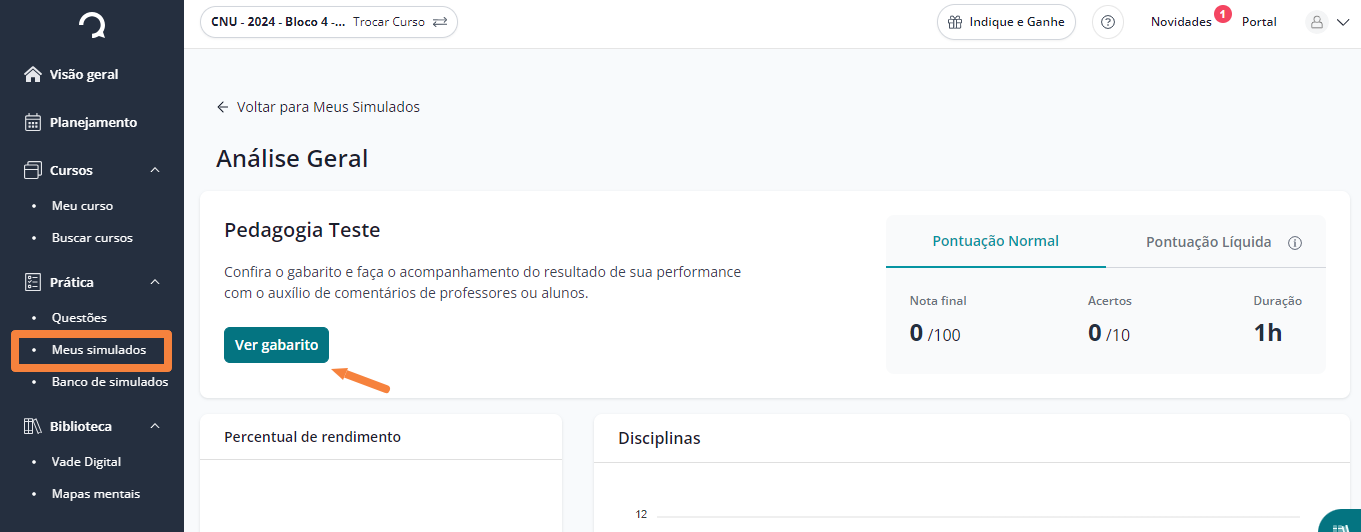Open Visão geral home icon
Viewport: 1361px width, 532px height.
(32, 74)
